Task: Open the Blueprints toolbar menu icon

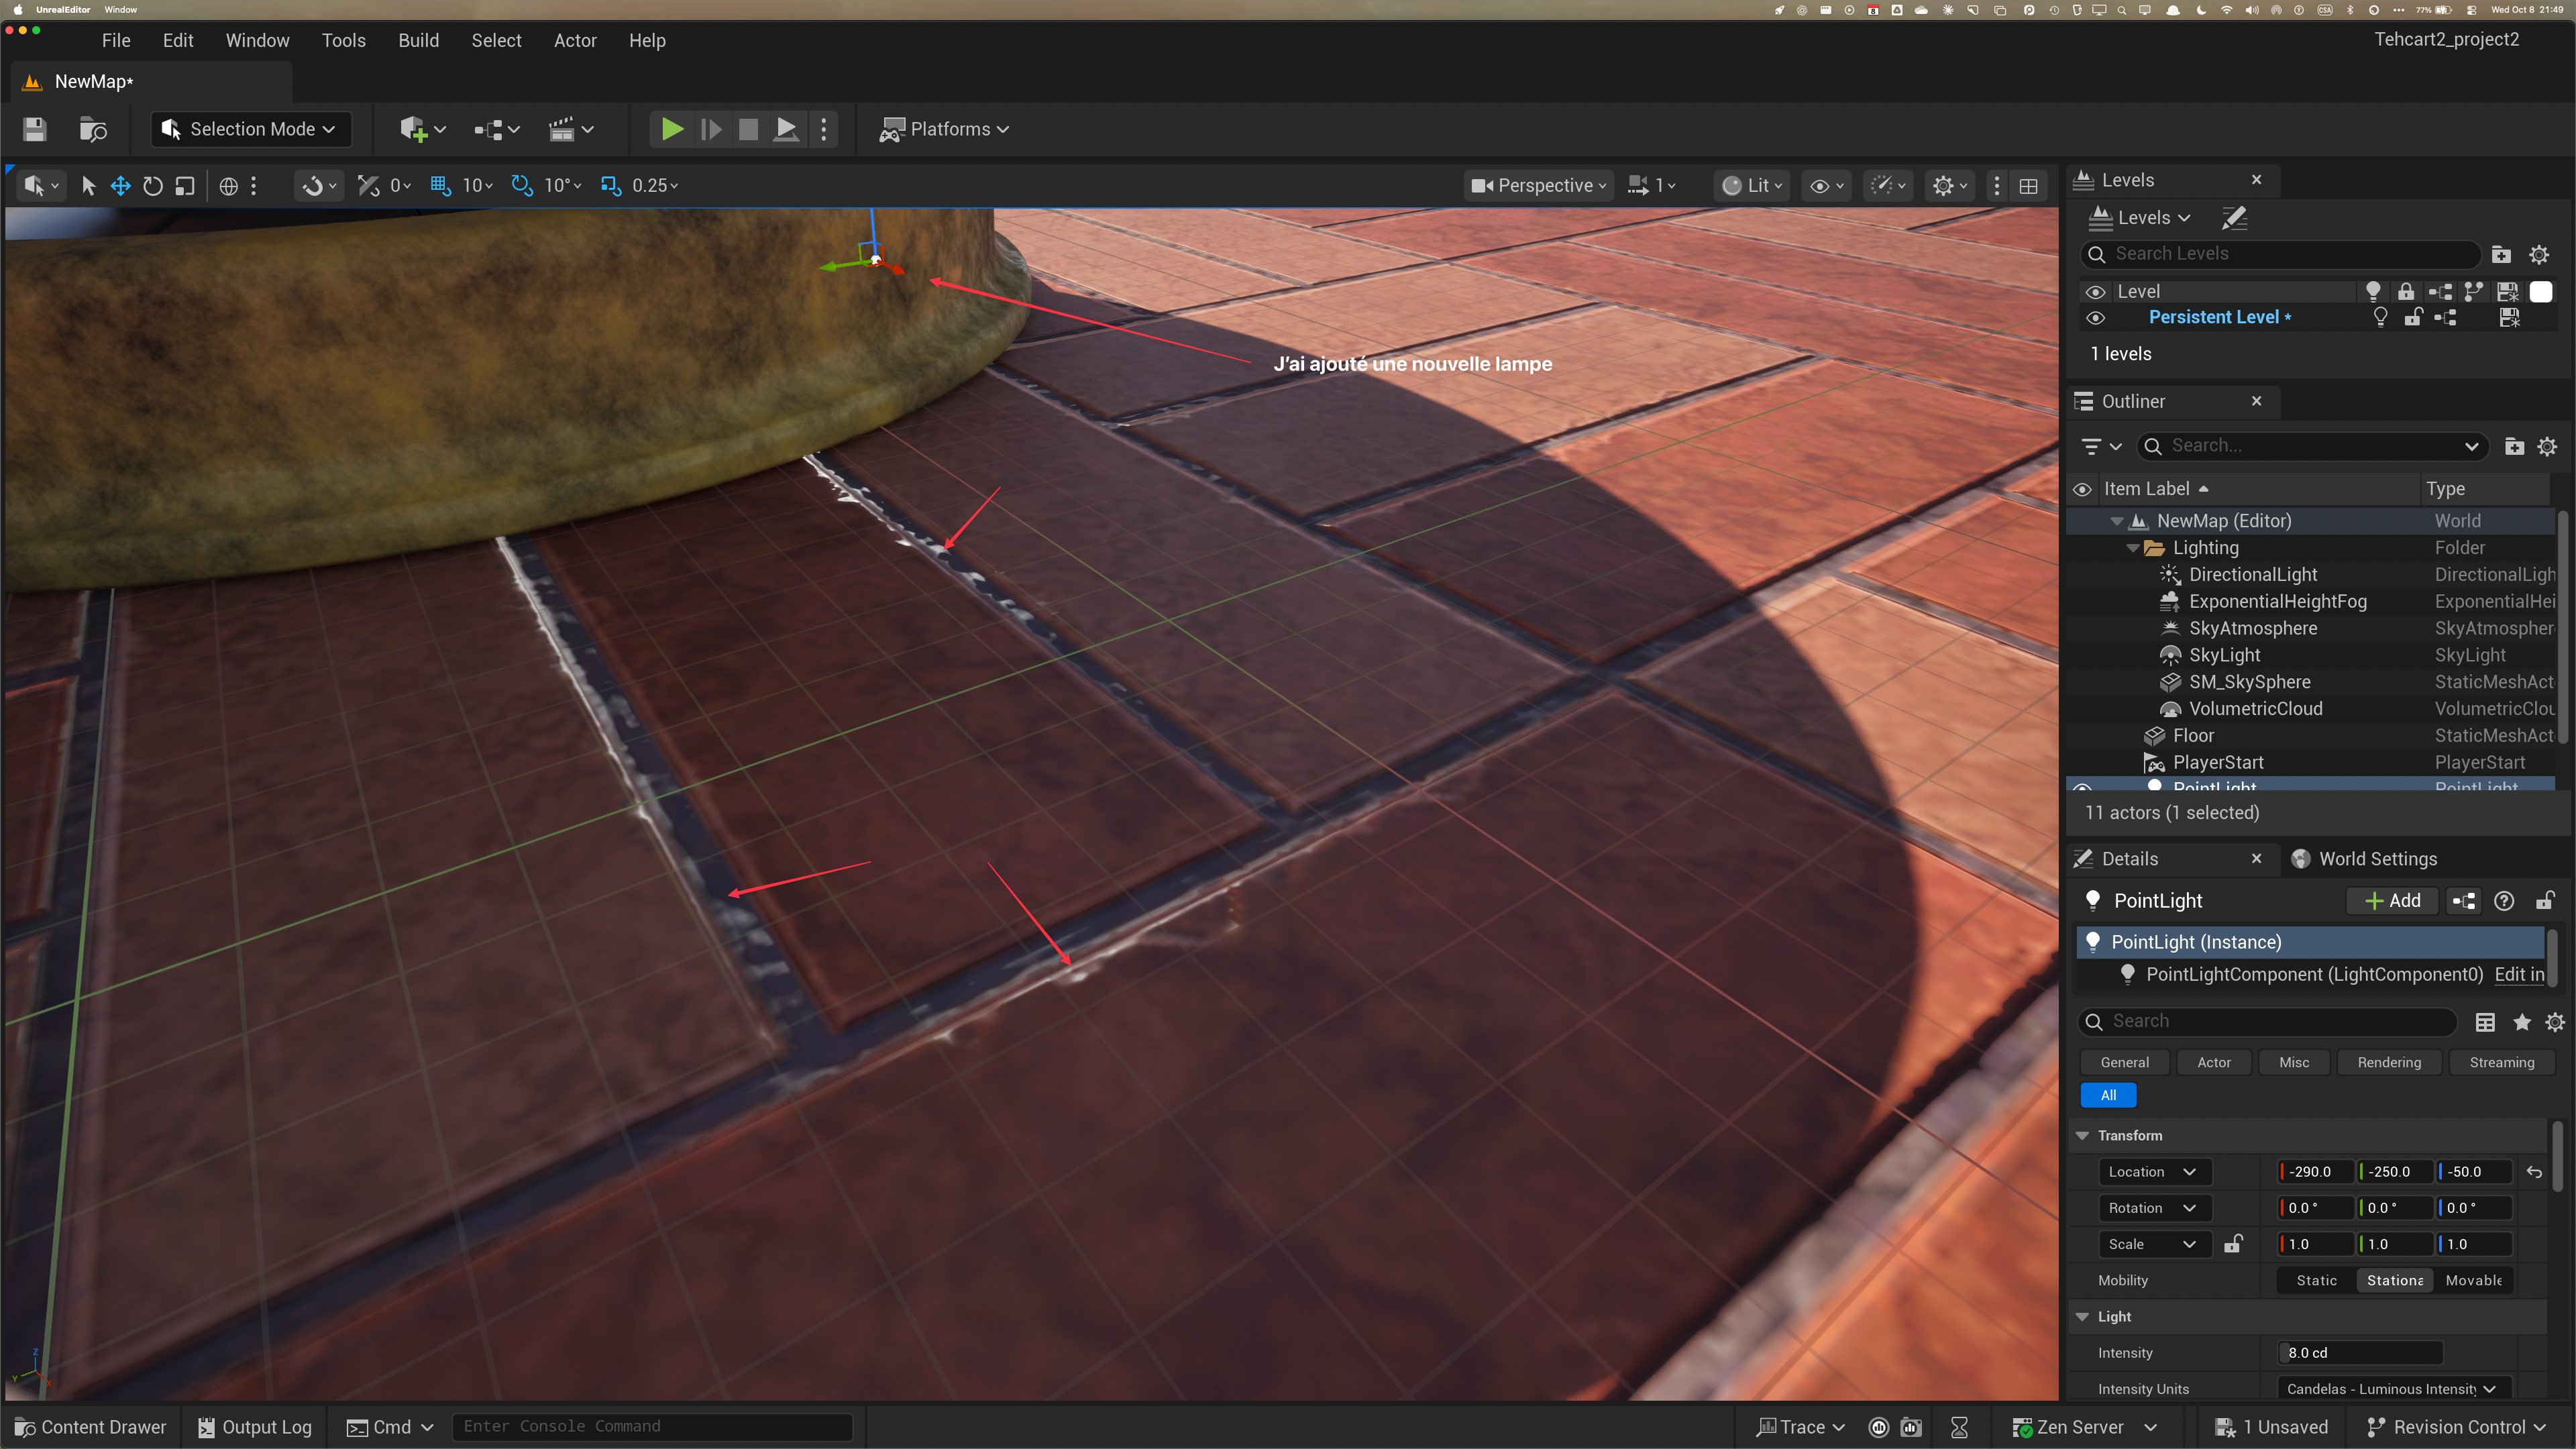Action: [496, 129]
